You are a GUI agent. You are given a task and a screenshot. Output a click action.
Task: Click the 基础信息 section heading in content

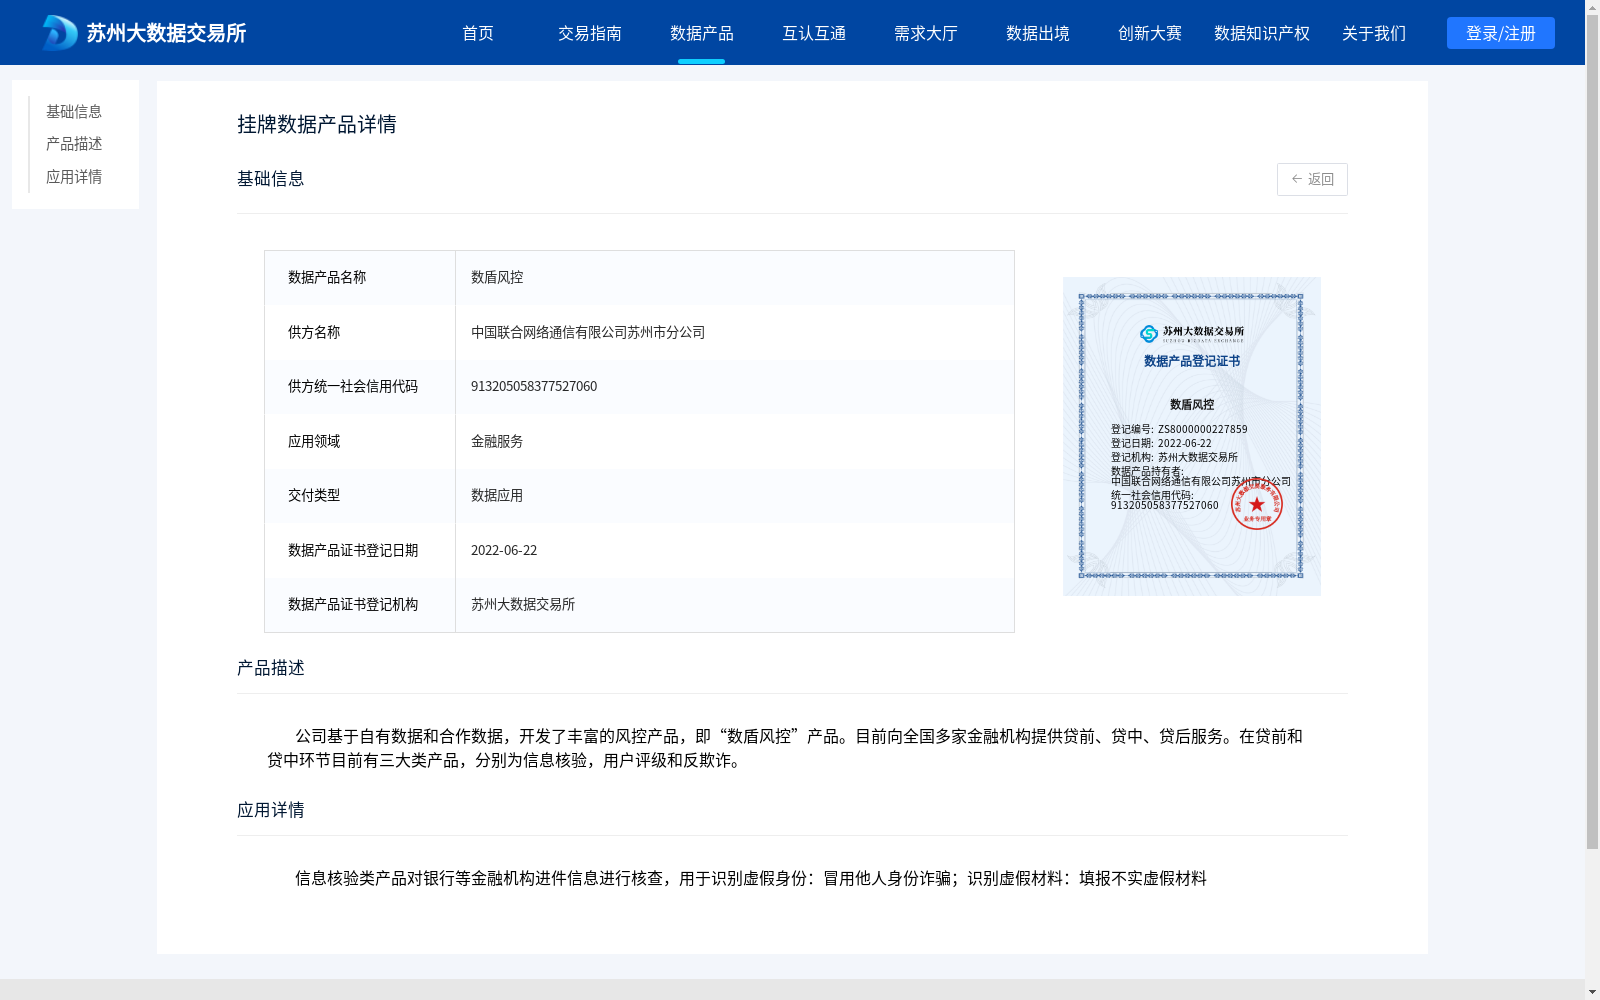click(271, 178)
